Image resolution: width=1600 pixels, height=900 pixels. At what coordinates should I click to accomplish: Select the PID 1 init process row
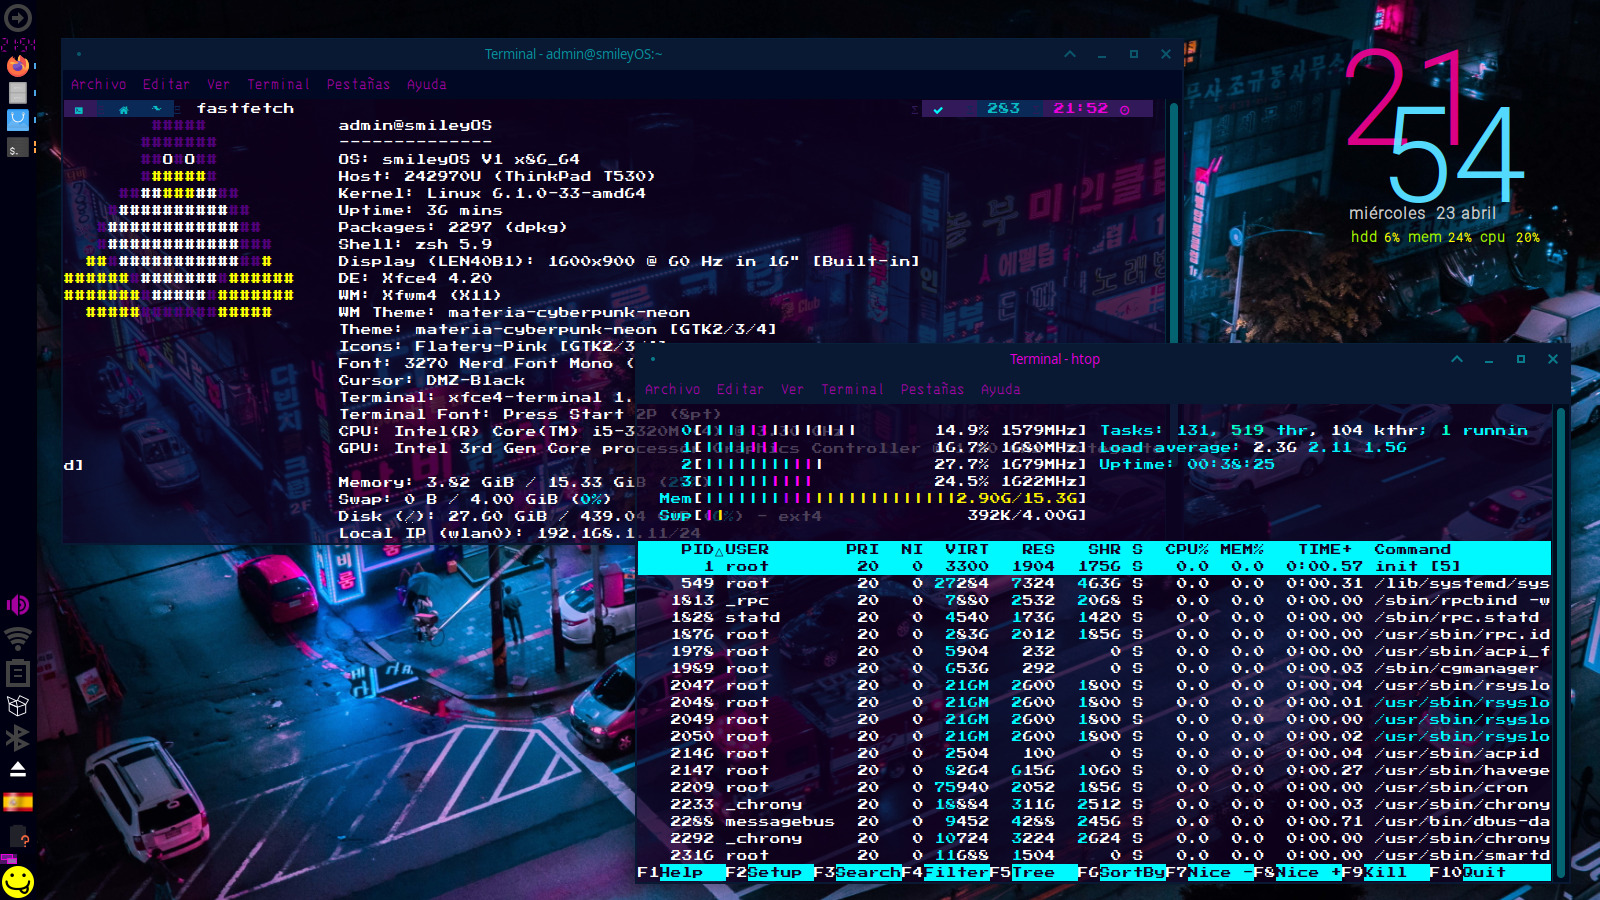tap(1094, 567)
